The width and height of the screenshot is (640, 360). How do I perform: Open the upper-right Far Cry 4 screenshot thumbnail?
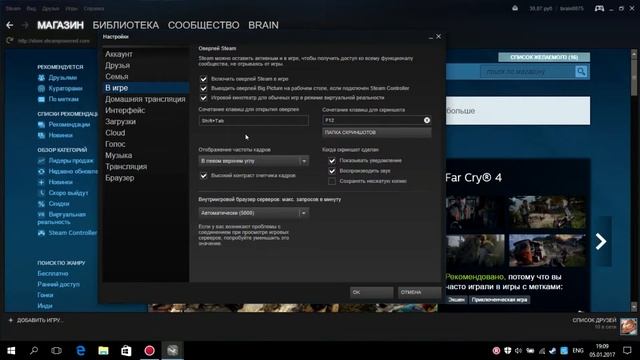point(547,212)
